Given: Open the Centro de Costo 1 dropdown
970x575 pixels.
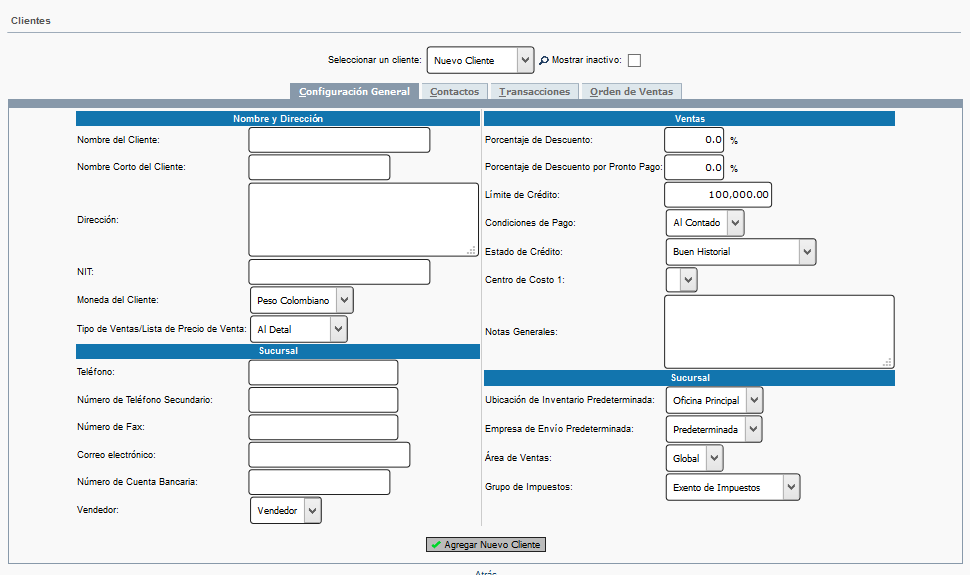Looking at the screenshot, I should click(x=681, y=281).
